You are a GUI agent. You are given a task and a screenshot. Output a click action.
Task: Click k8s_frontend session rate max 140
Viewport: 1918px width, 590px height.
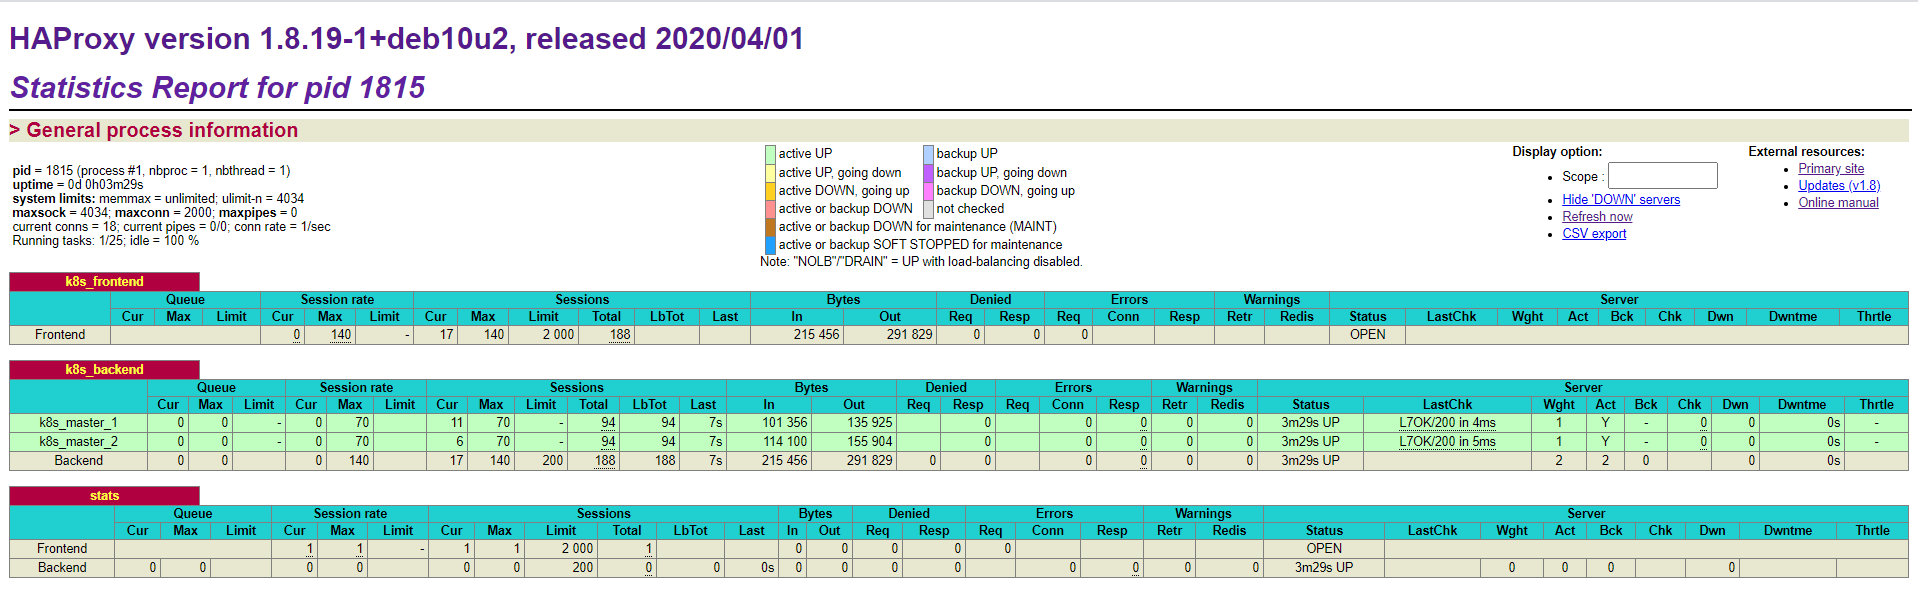(341, 335)
